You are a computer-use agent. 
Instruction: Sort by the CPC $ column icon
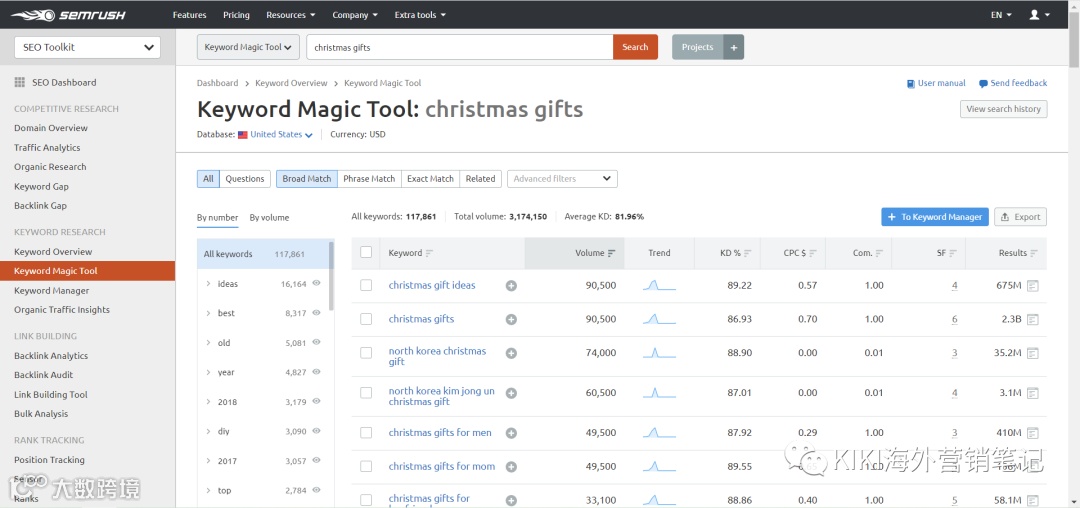click(x=813, y=253)
